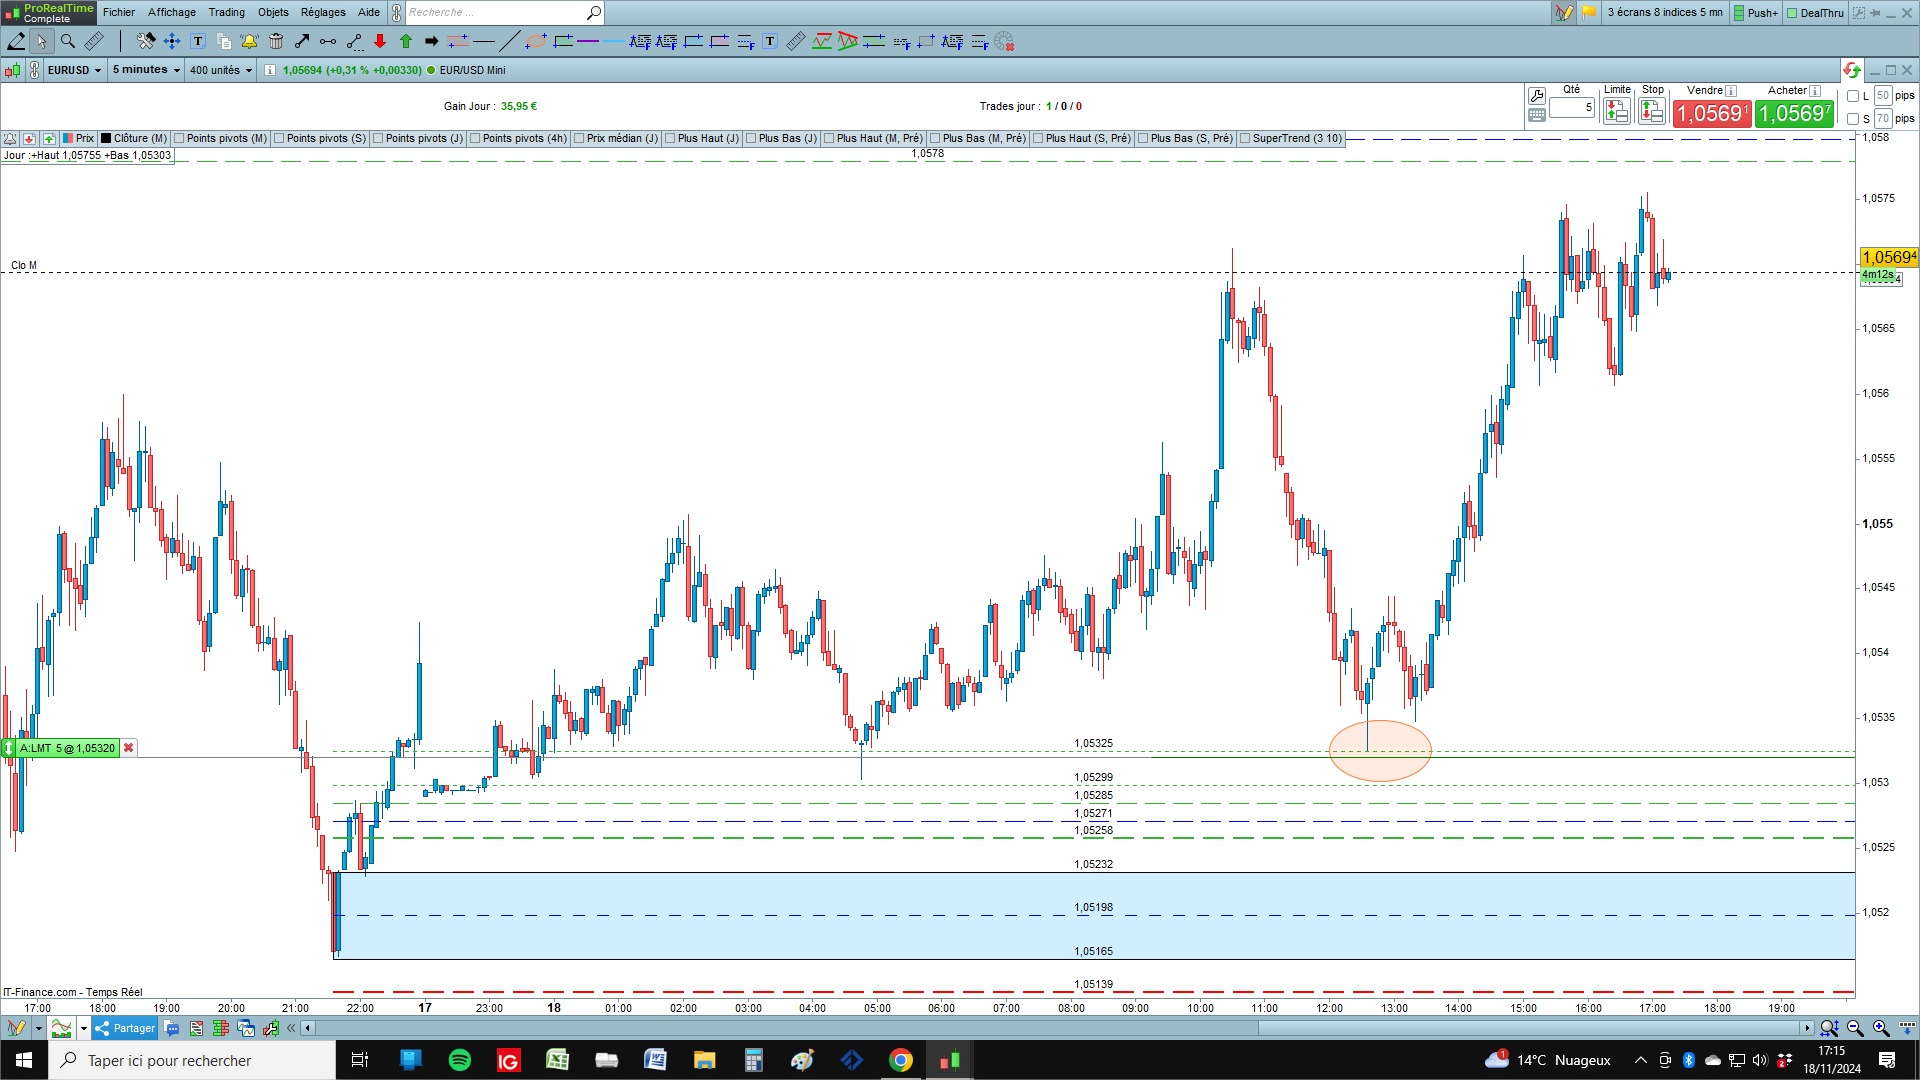Click the alert bell icon
1920x1080 pixels.
(249, 41)
